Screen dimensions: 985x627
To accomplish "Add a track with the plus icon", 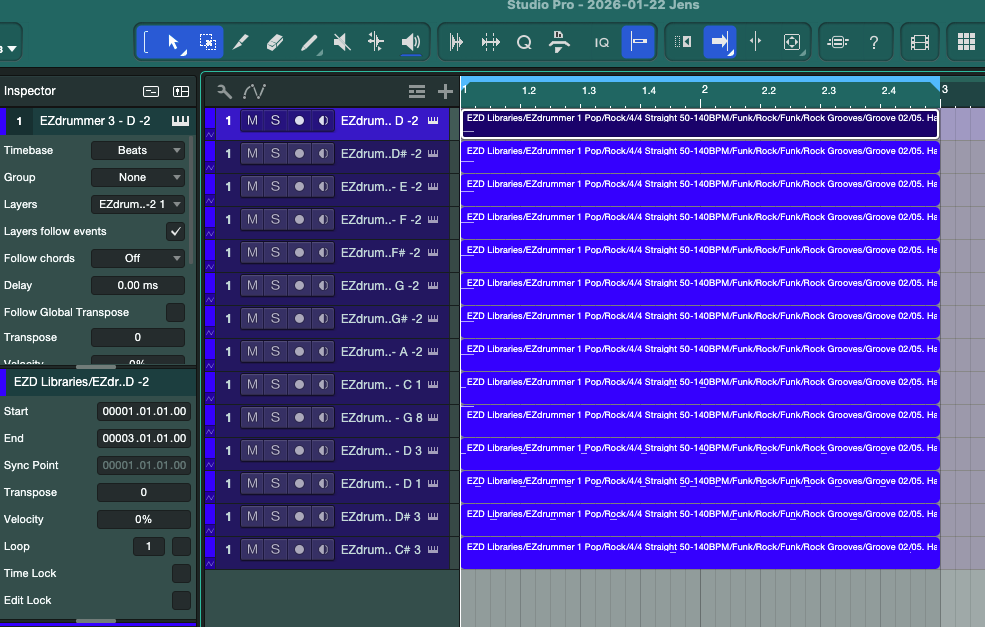I will 445,92.
